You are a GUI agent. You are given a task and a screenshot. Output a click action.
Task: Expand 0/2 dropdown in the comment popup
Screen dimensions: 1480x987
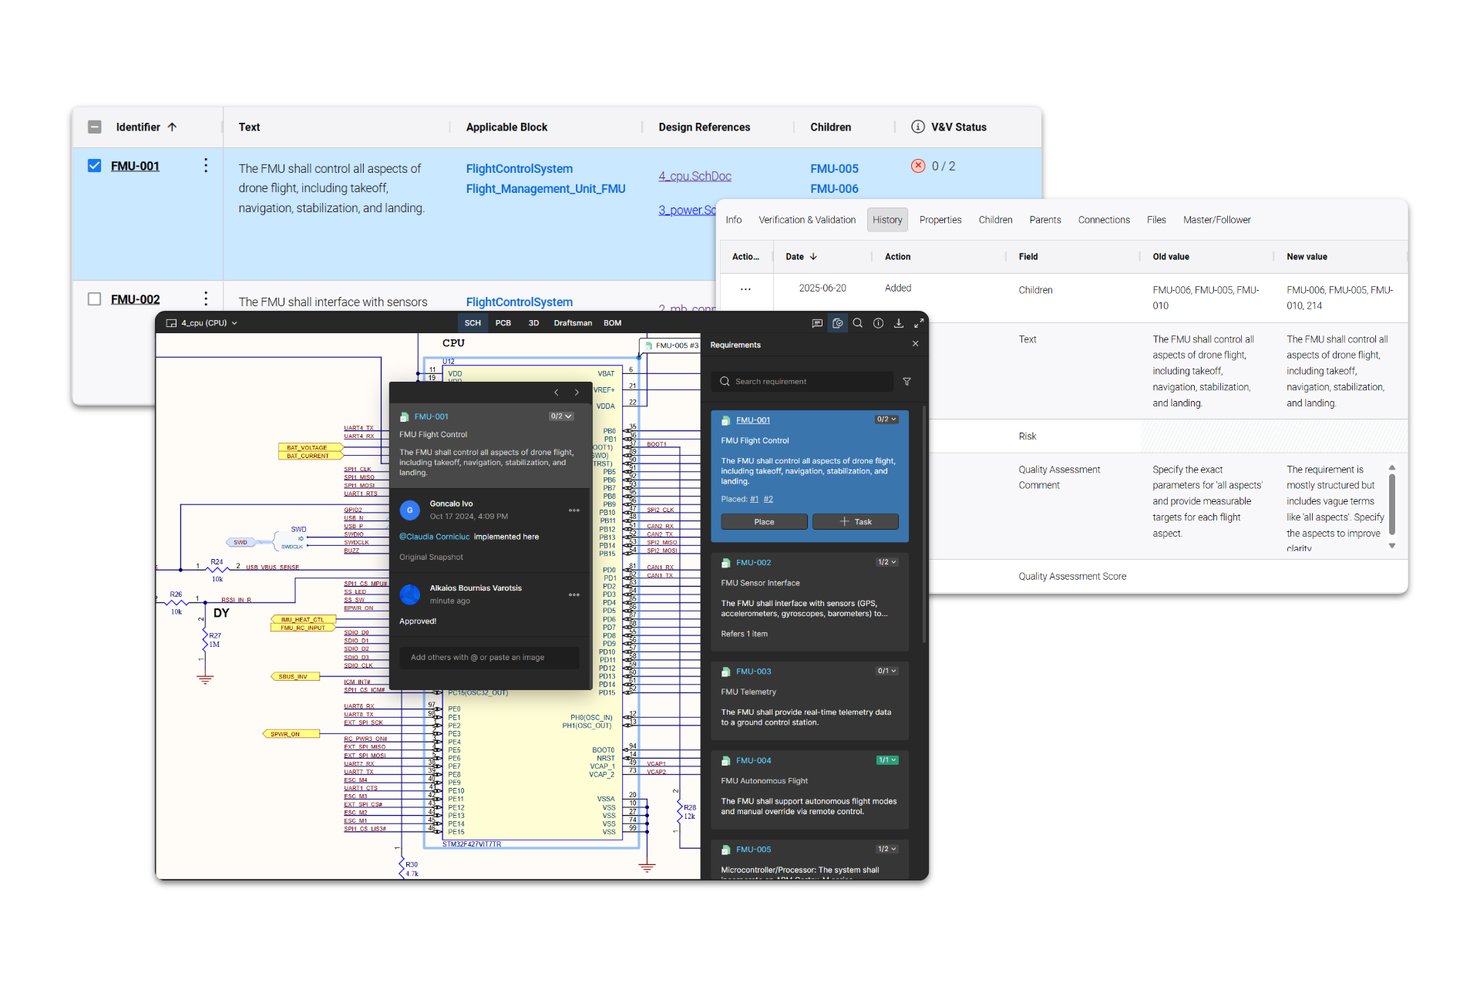pyautogui.click(x=561, y=416)
